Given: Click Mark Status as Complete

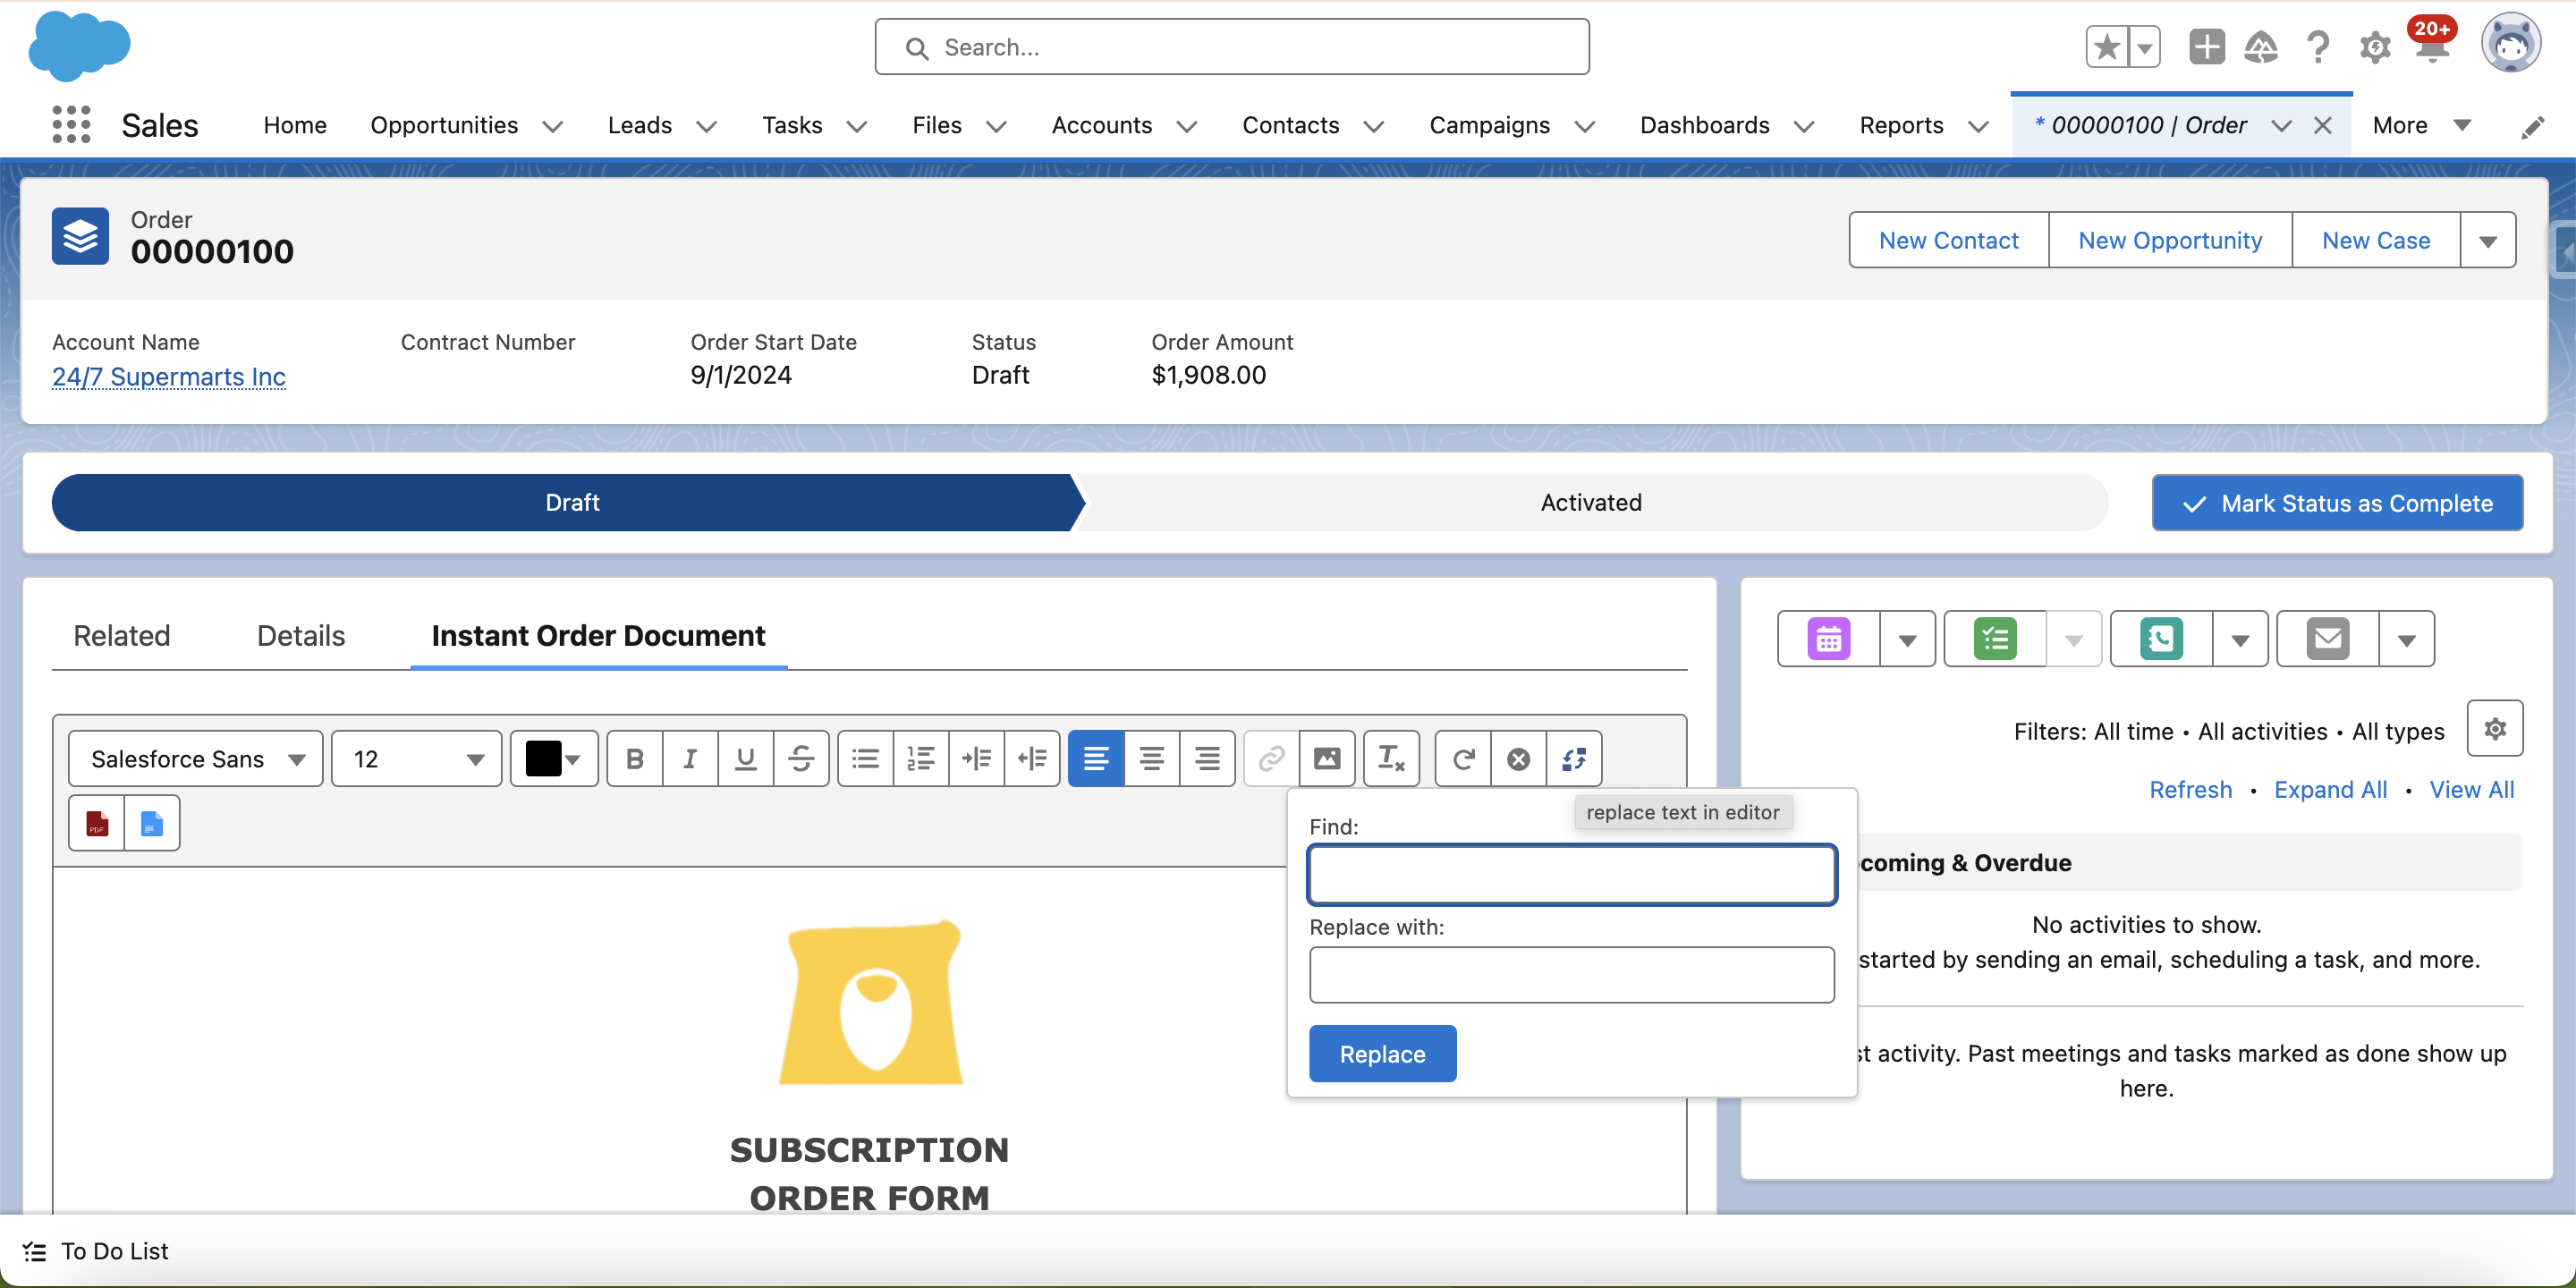Looking at the screenshot, I should point(2338,503).
